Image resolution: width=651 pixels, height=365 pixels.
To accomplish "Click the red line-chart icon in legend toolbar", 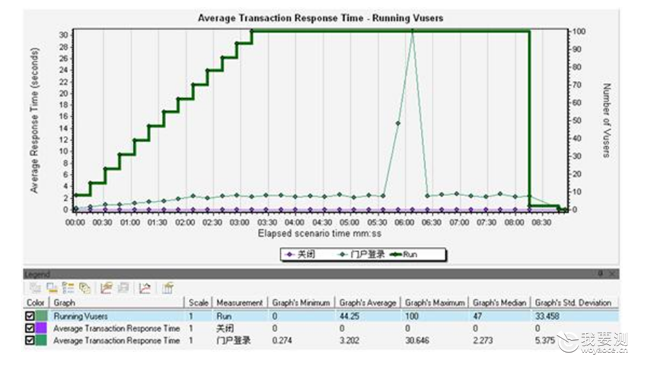I will 145,288.
